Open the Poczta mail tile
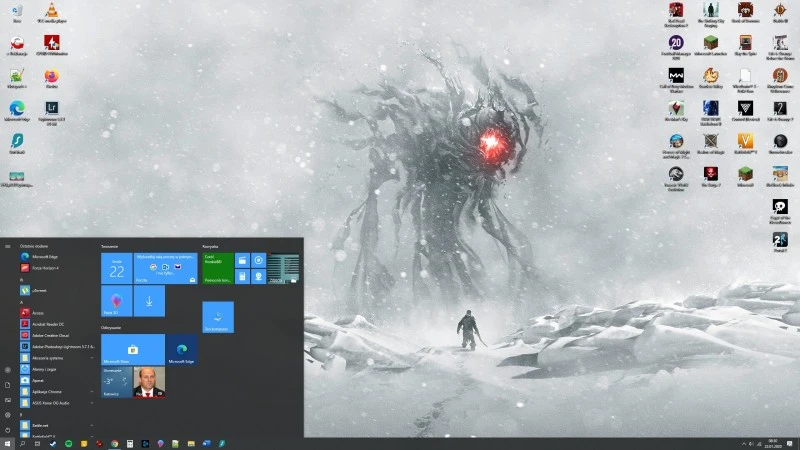Viewport: 800px width, 450px height. click(x=165, y=268)
